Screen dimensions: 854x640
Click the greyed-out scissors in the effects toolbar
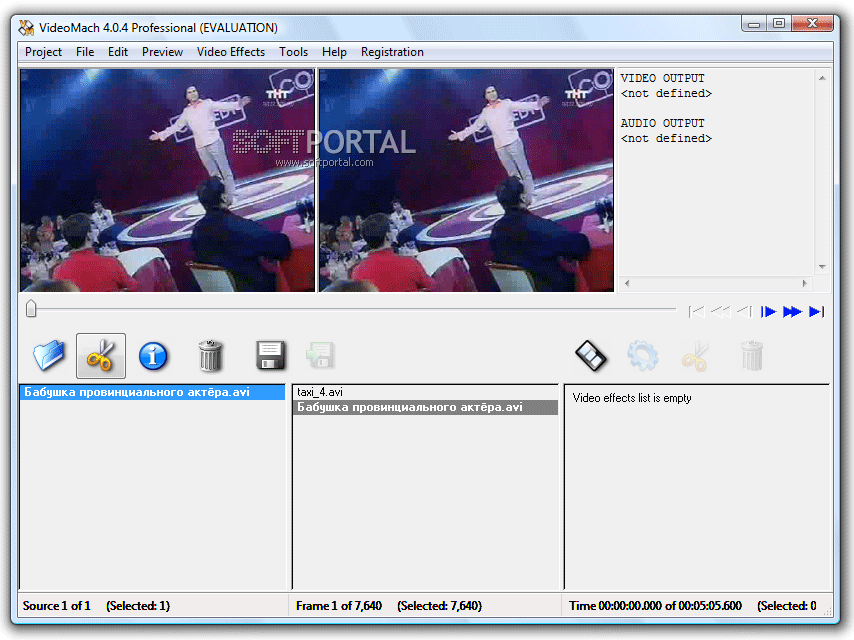[696, 356]
